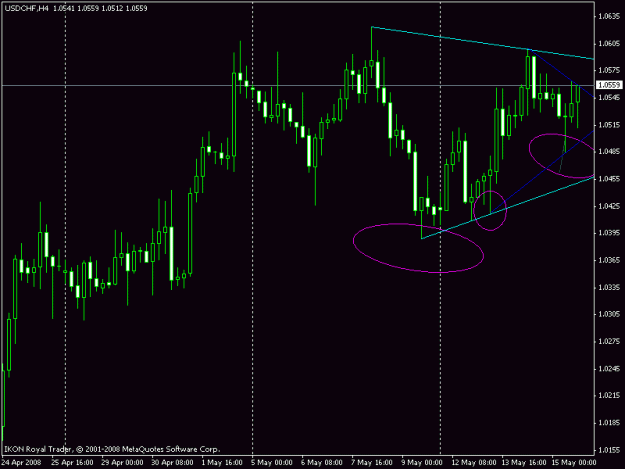
Task: Click the 1.0335 price axis label
Action: [x=609, y=287]
